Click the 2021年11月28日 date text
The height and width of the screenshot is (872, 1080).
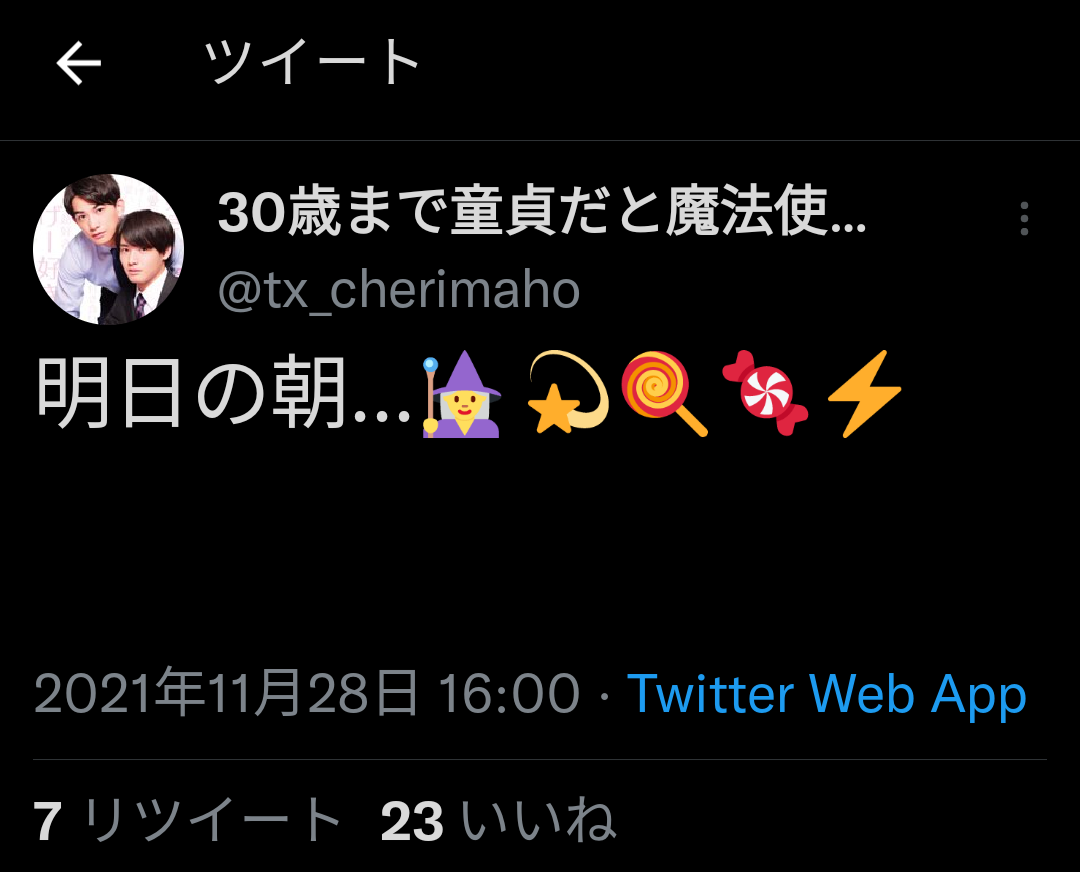226,693
